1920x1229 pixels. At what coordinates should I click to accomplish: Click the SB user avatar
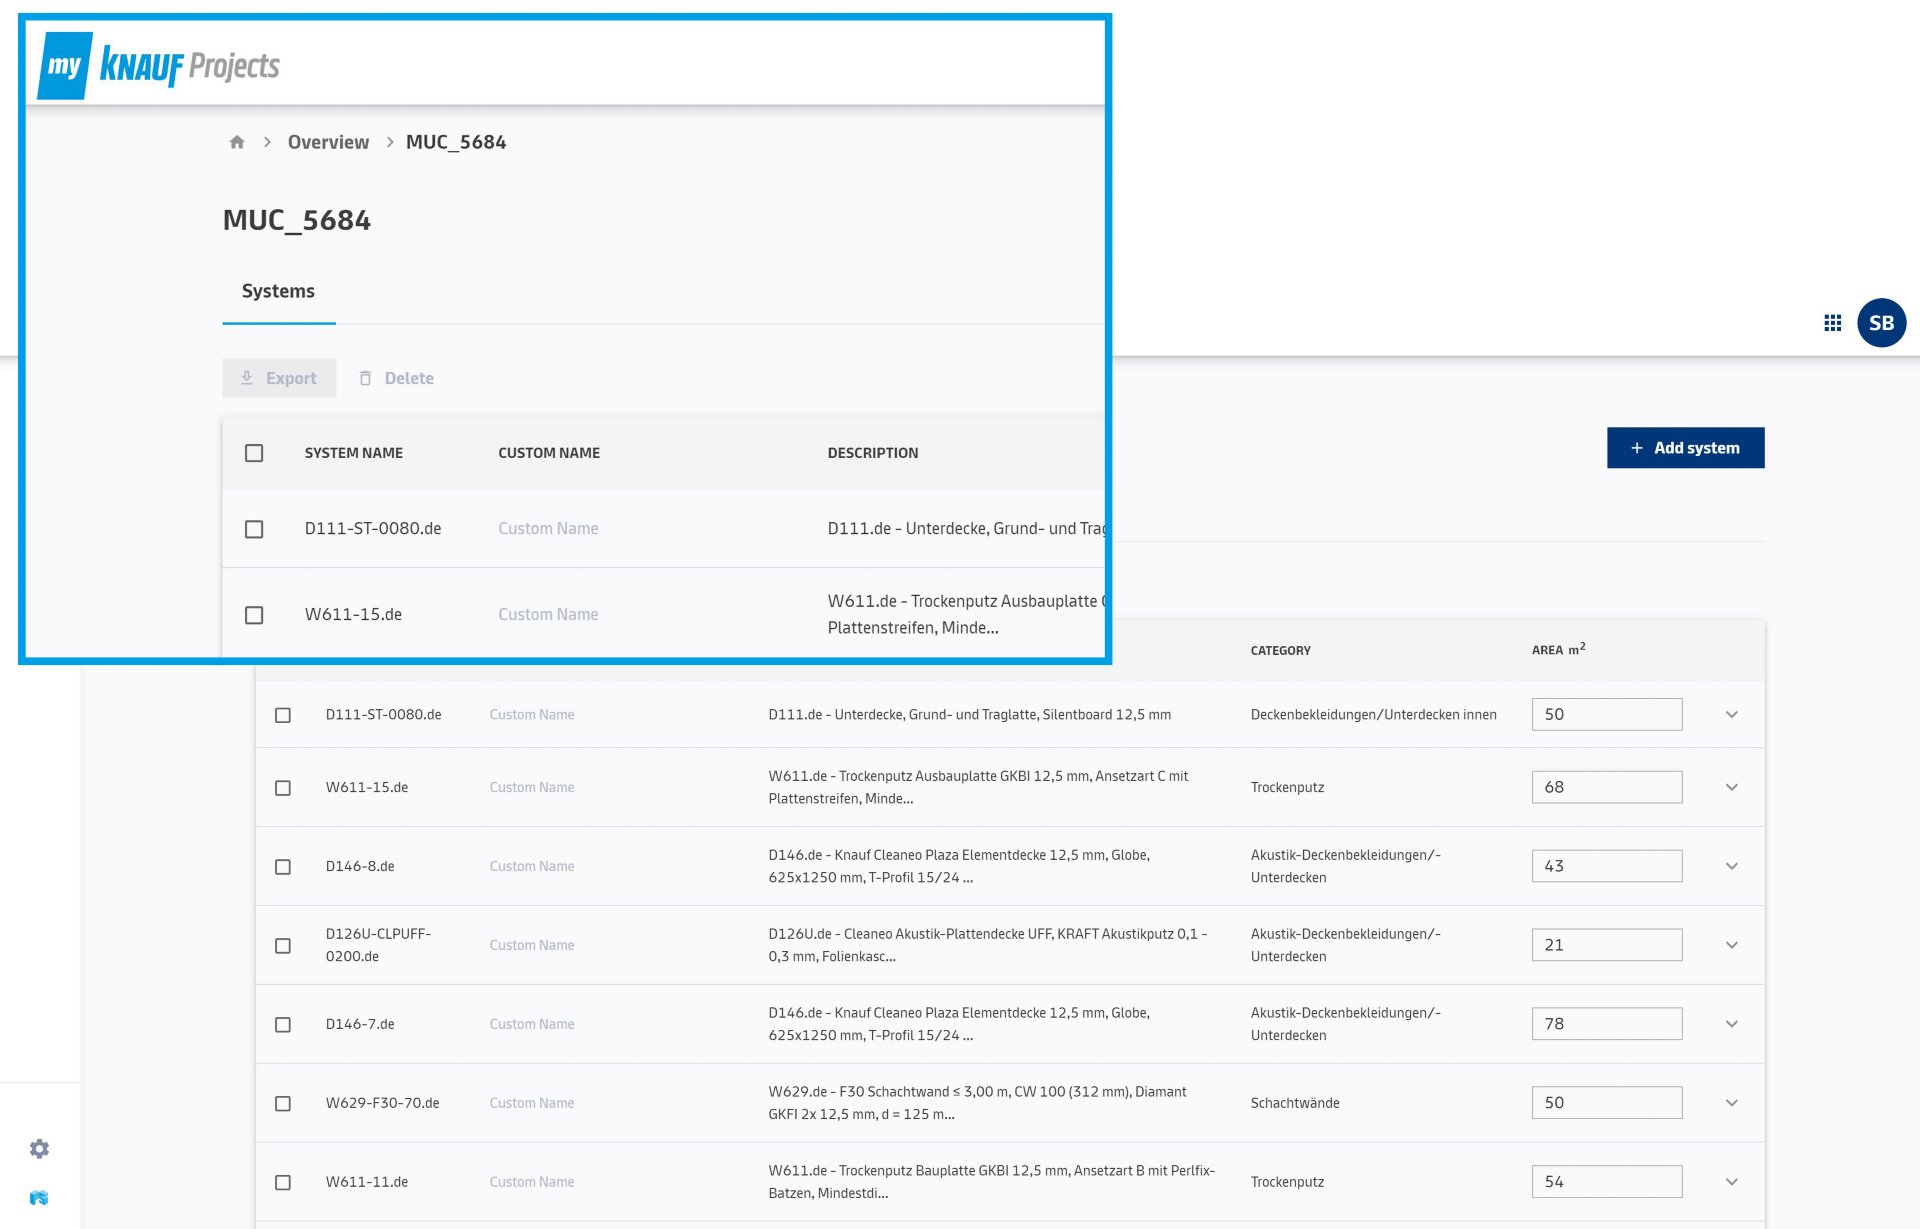[x=1881, y=322]
